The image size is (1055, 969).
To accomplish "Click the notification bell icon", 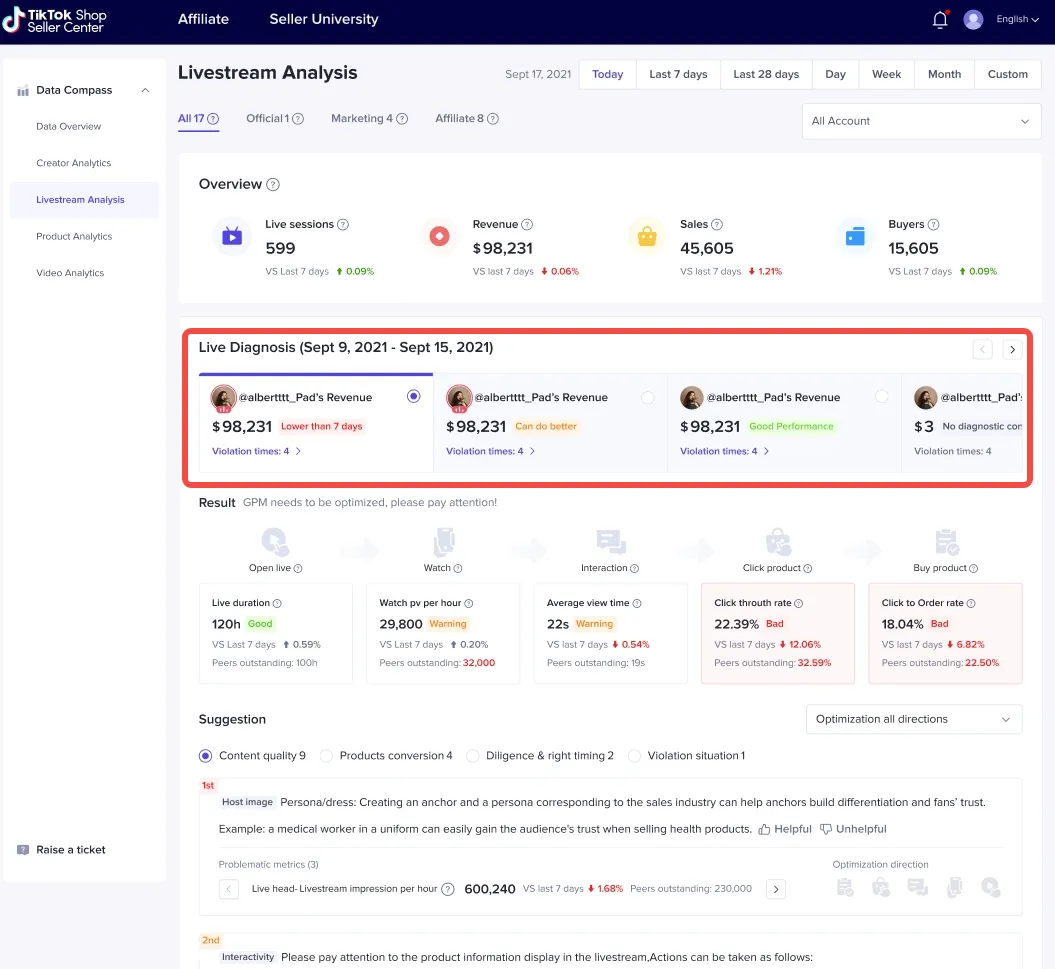I will (939, 20).
